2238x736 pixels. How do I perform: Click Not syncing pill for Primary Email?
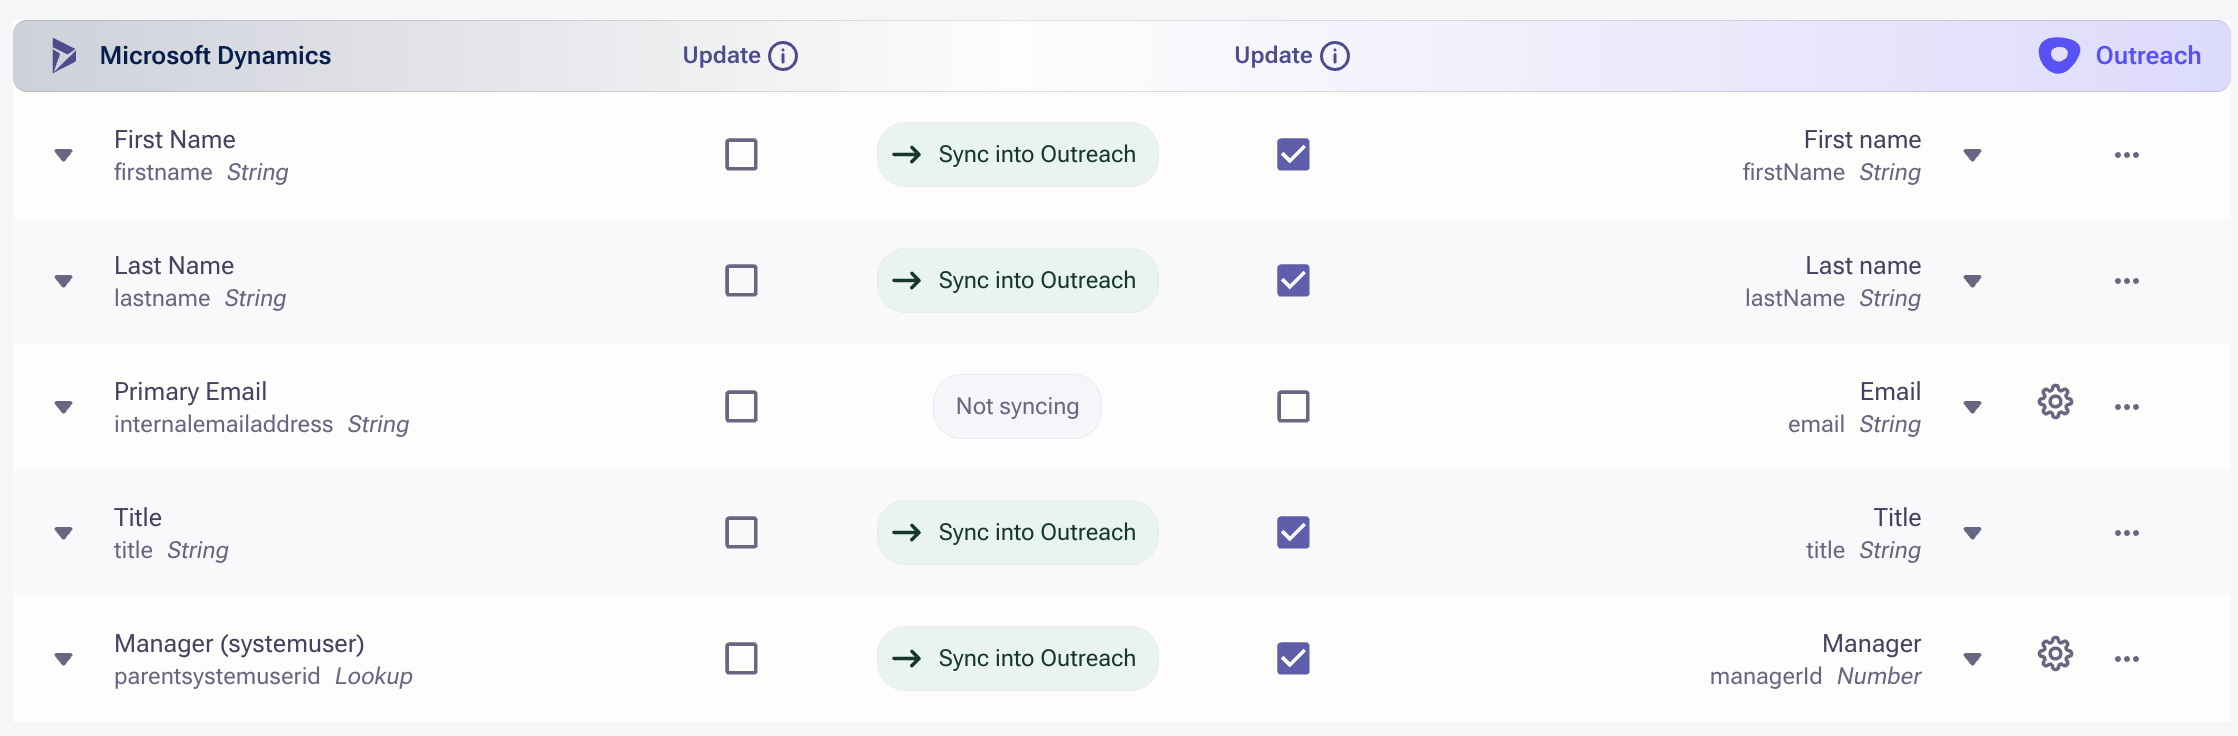point(1017,407)
